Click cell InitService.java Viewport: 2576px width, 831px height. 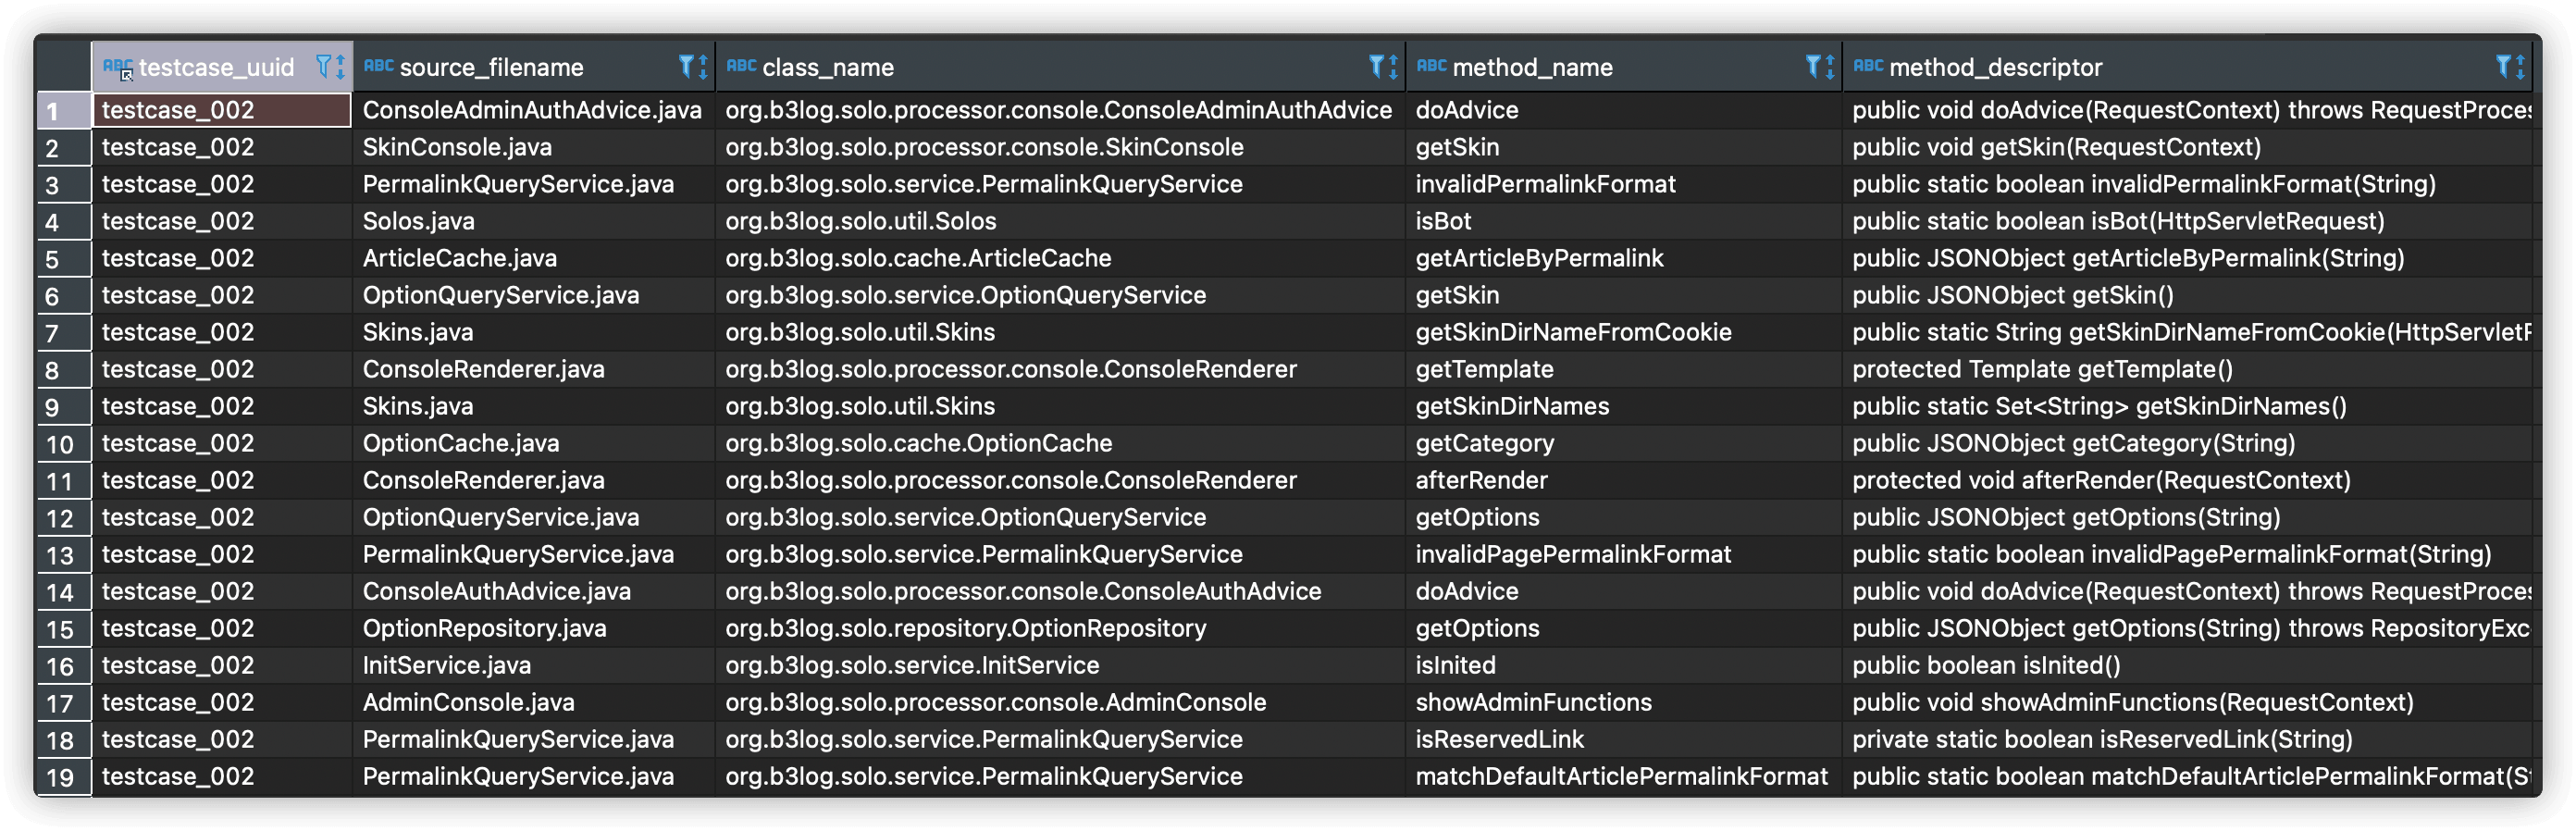532,665
